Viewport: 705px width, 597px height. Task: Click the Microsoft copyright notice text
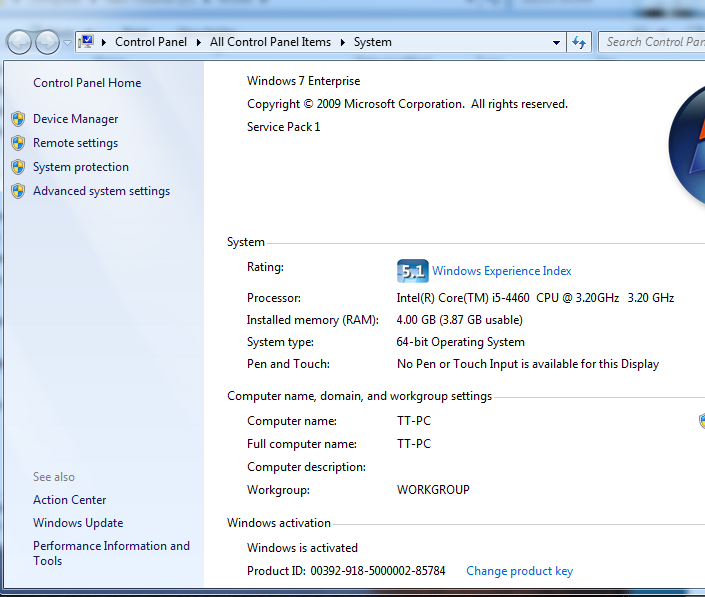(x=407, y=104)
